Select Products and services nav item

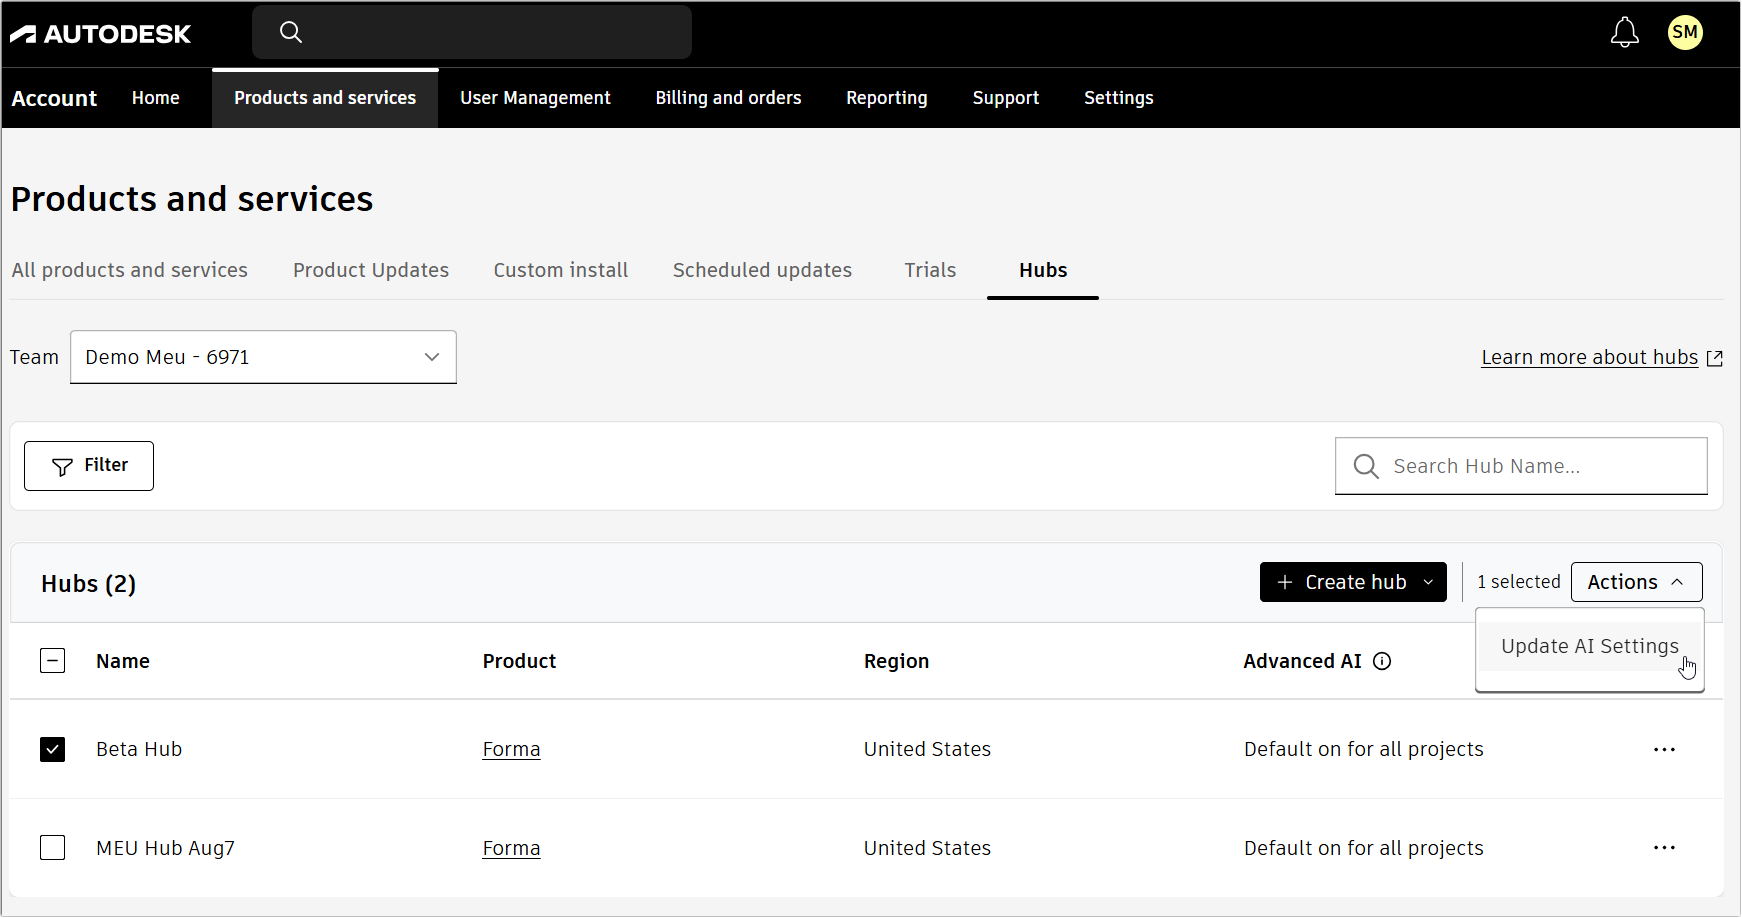click(325, 98)
